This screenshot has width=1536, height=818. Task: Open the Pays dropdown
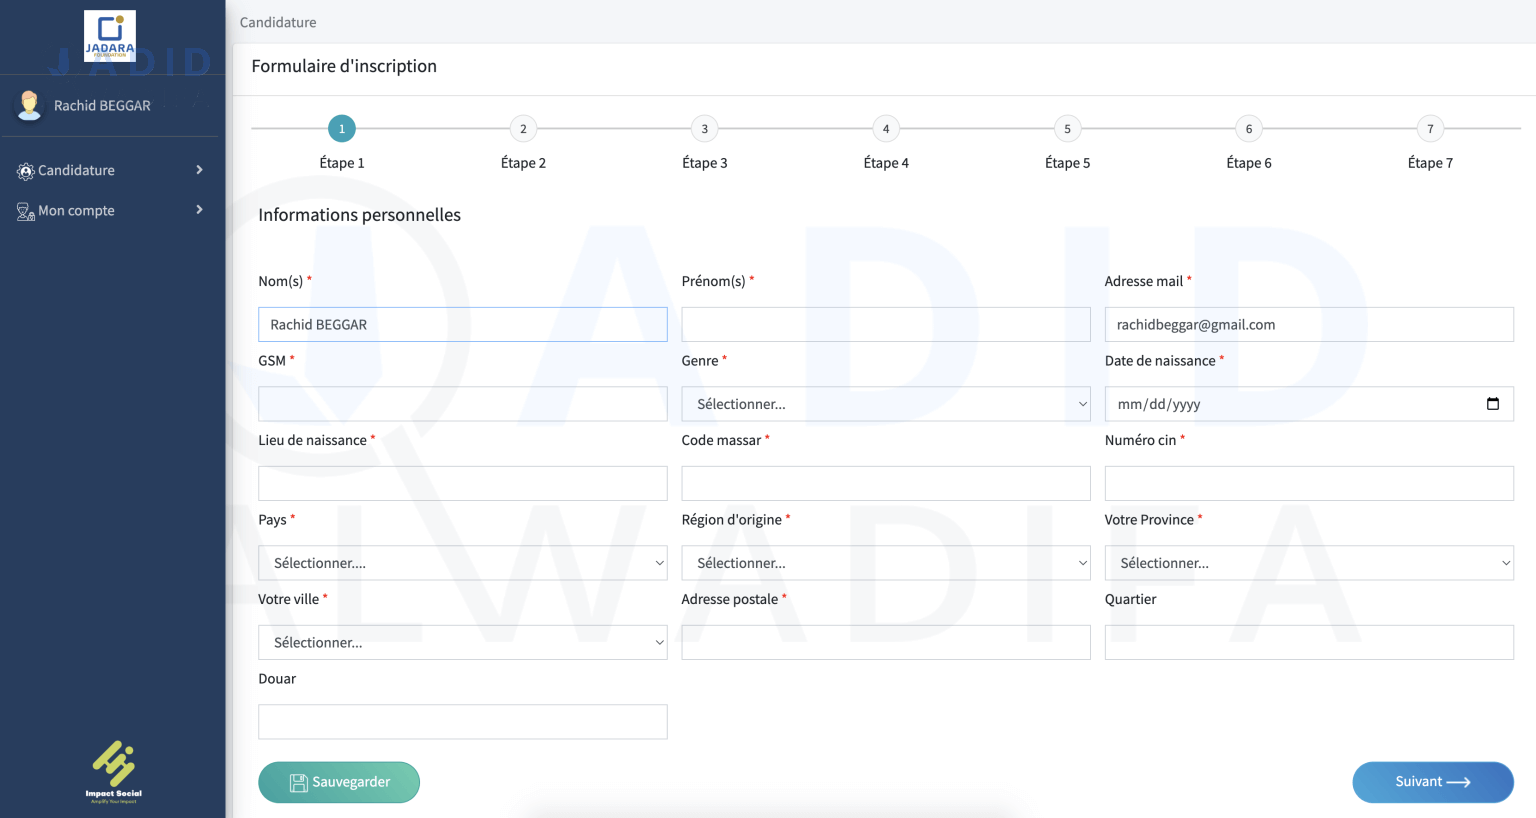point(463,563)
